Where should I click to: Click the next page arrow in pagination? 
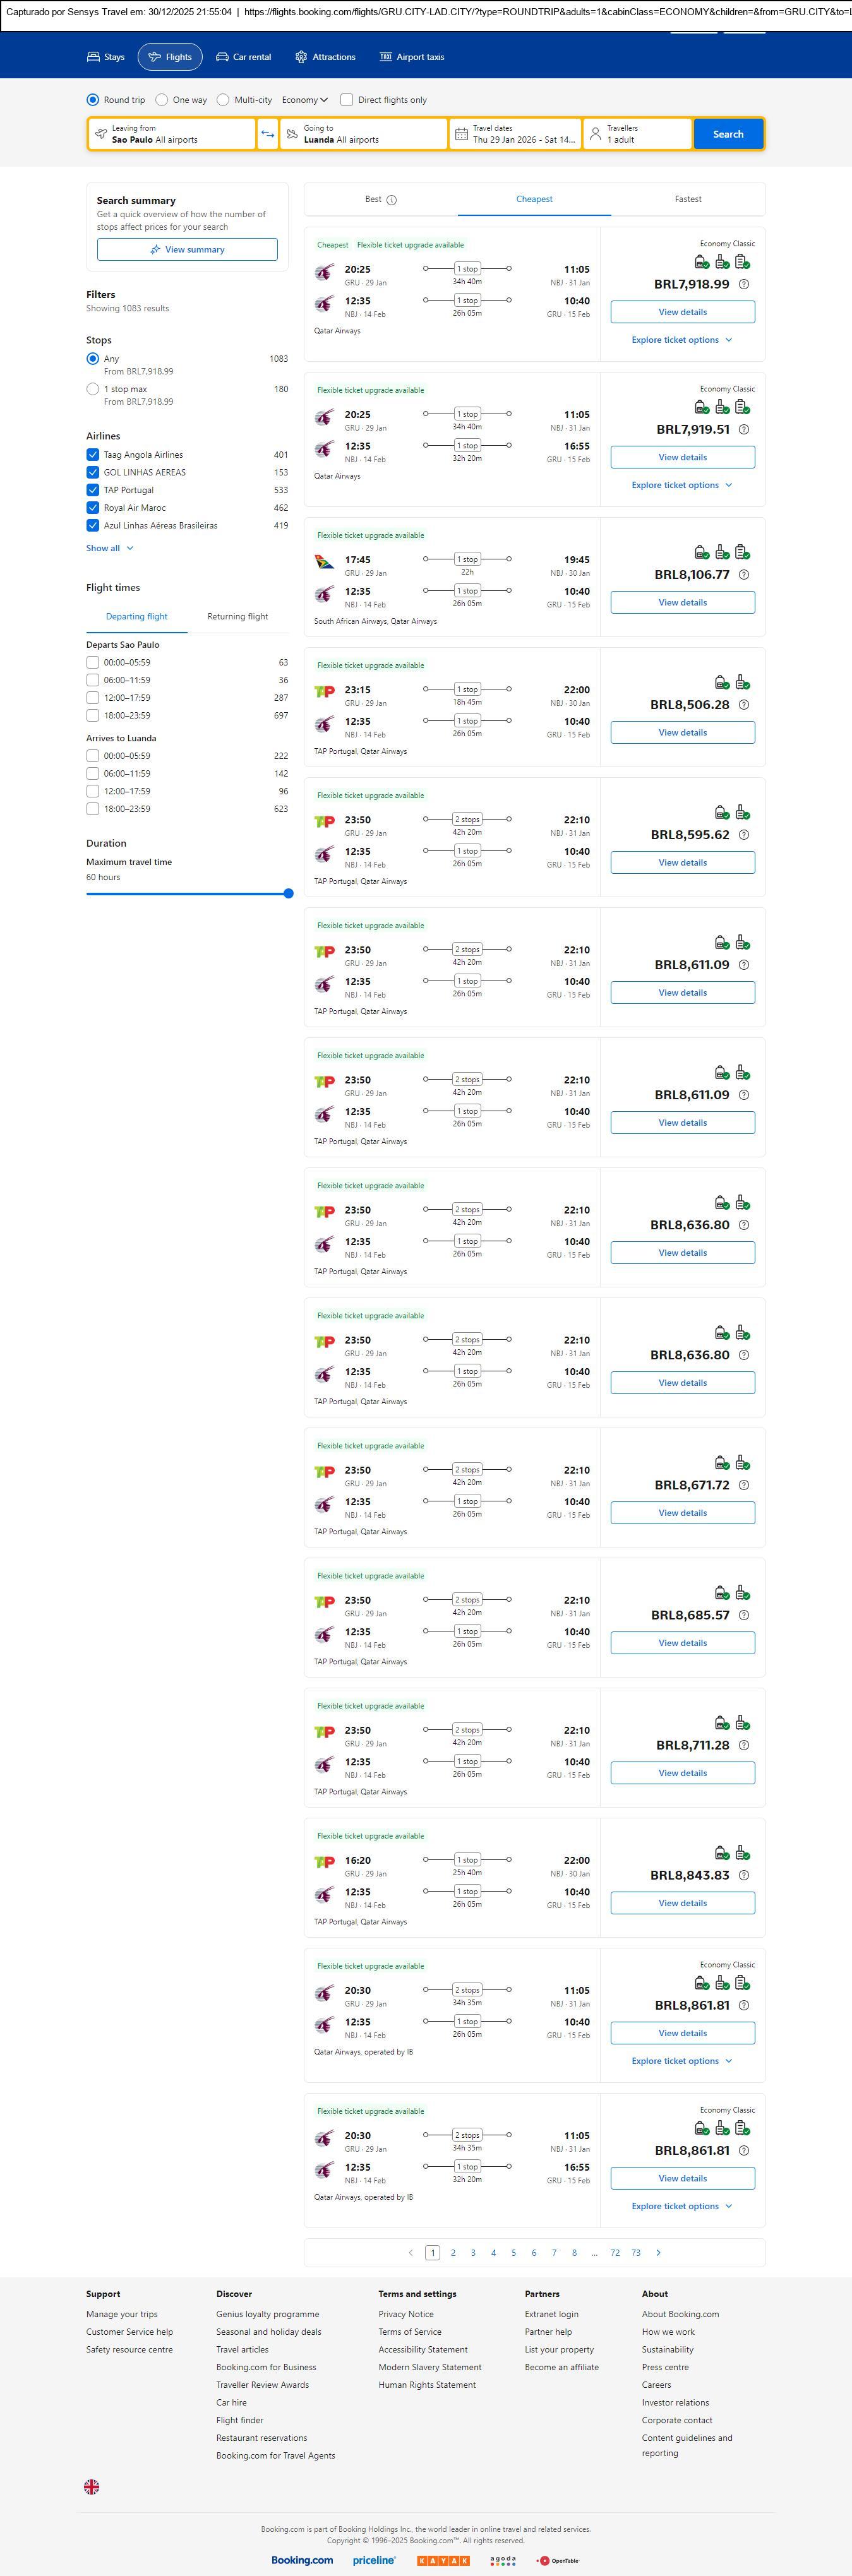[658, 2252]
